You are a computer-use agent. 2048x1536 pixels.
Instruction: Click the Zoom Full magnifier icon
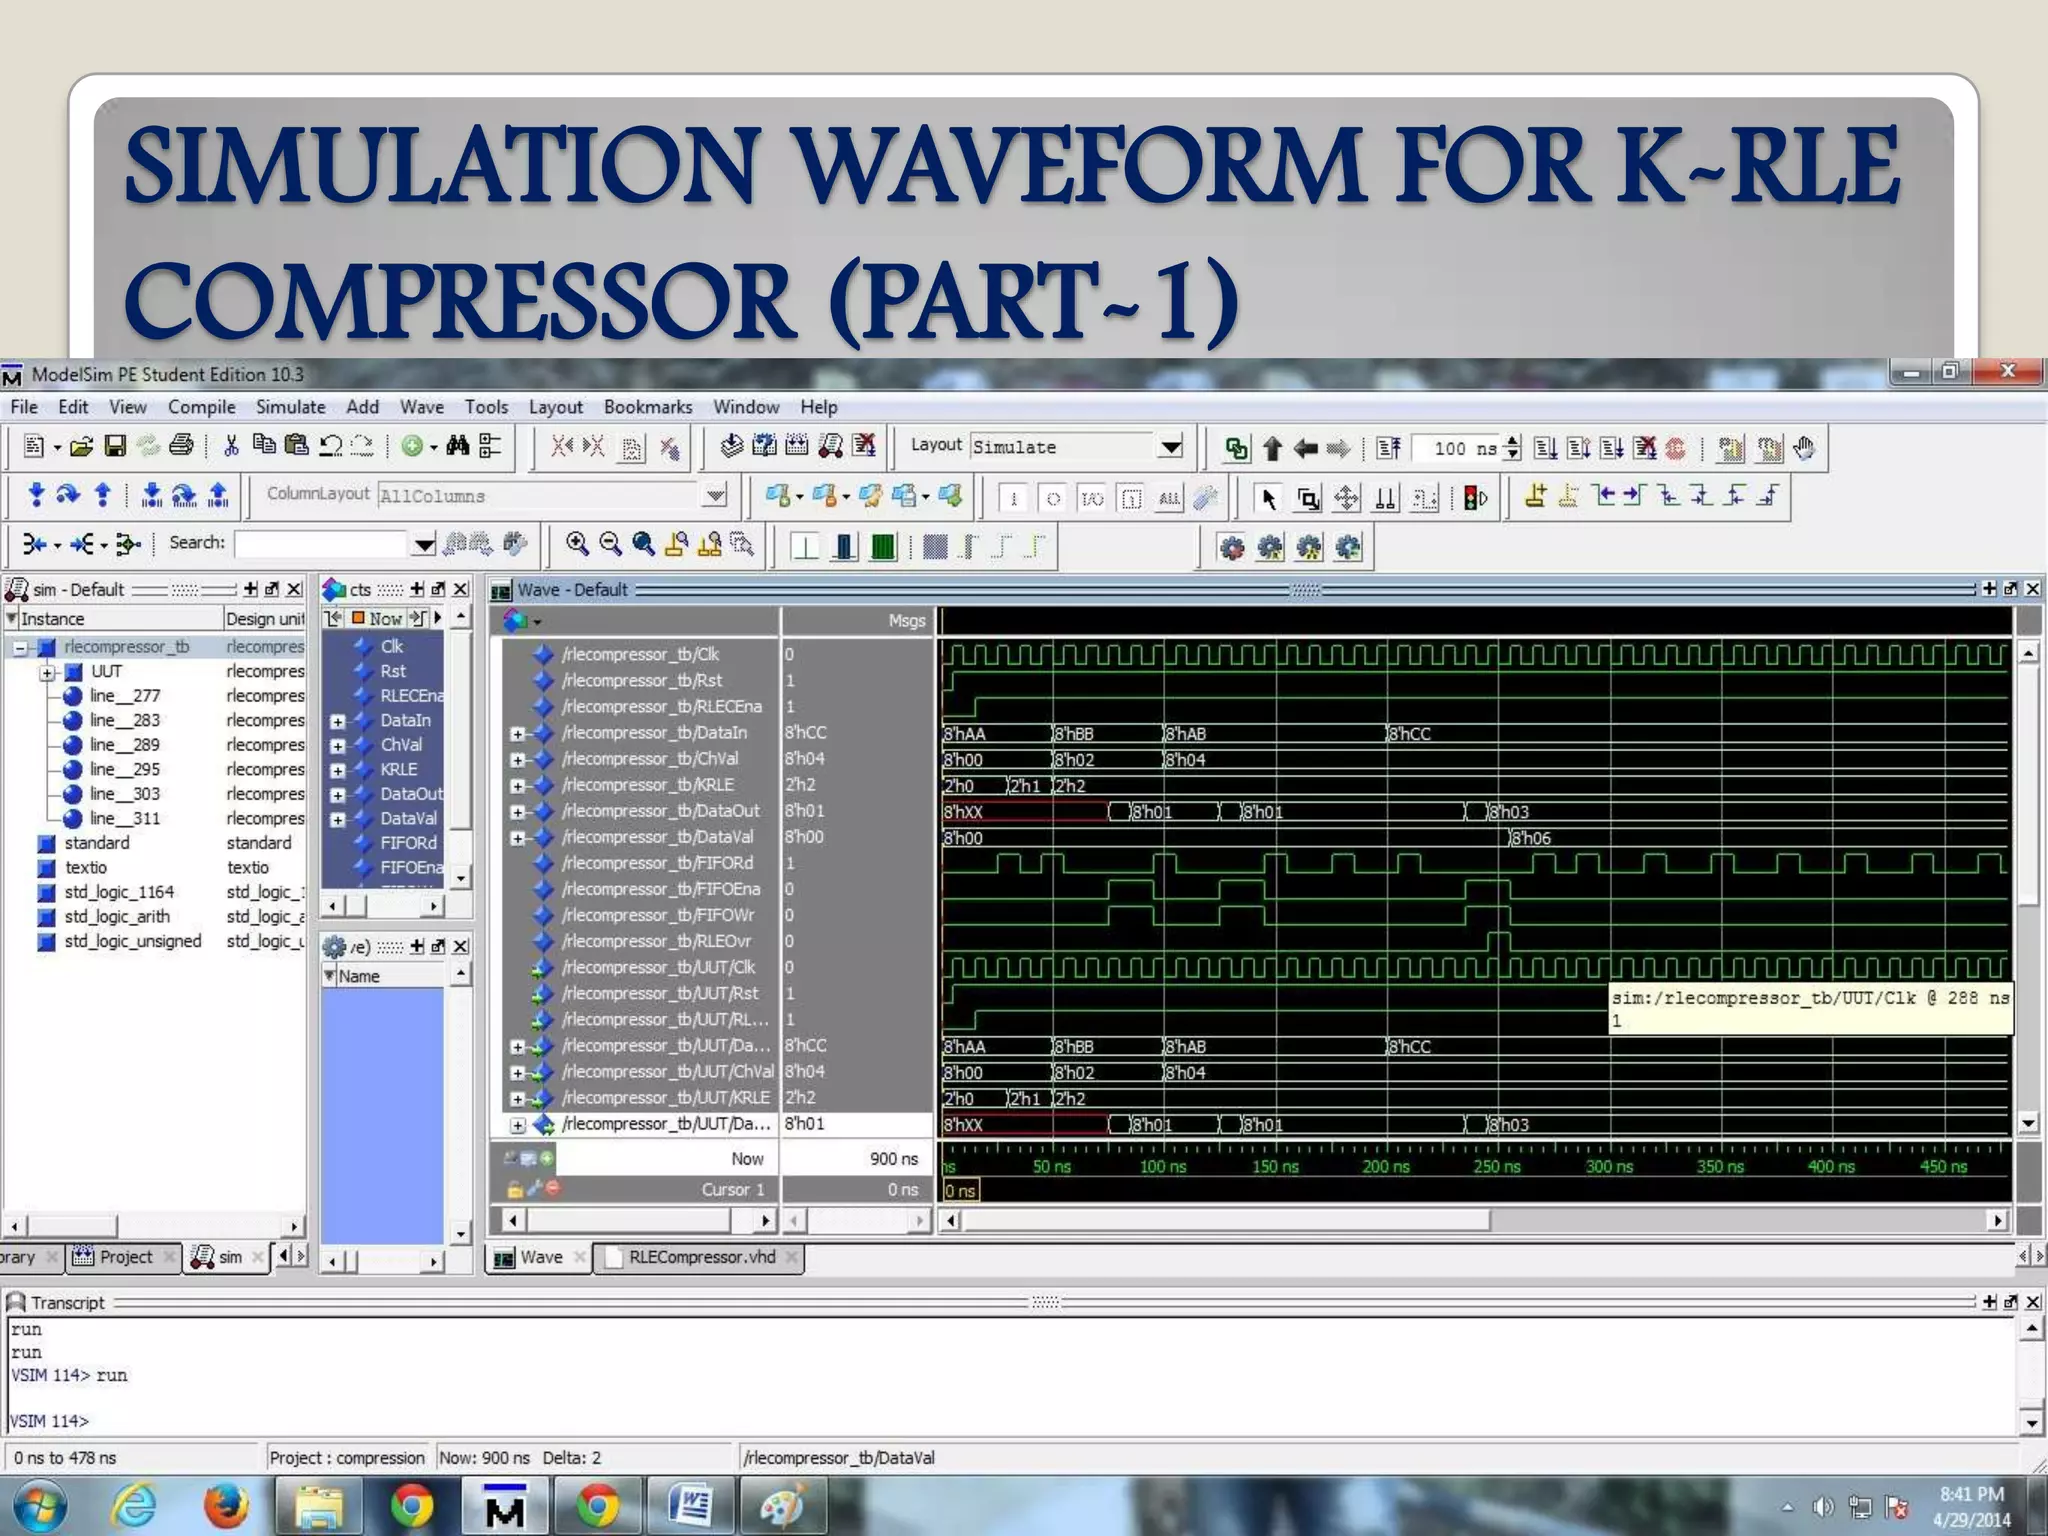[x=644, y=543]
